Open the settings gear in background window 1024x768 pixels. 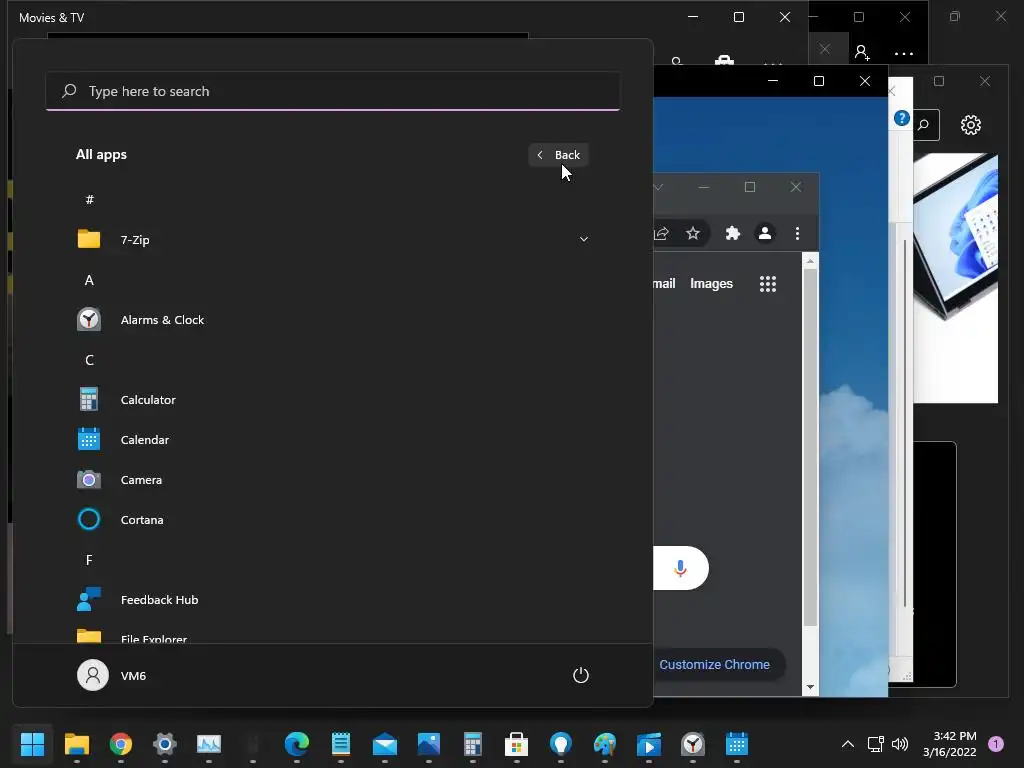pos(971,125)
